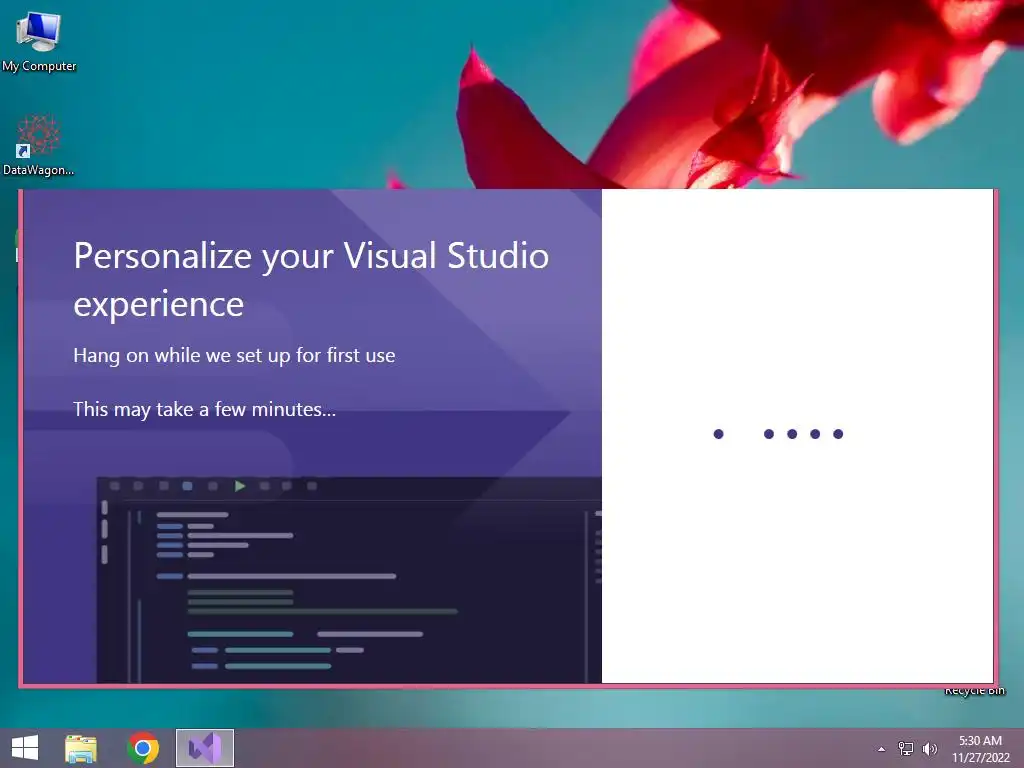Screen dimensions: 1024x768
Task: Open the clock showing 5:30 AM
Action: 980,749
